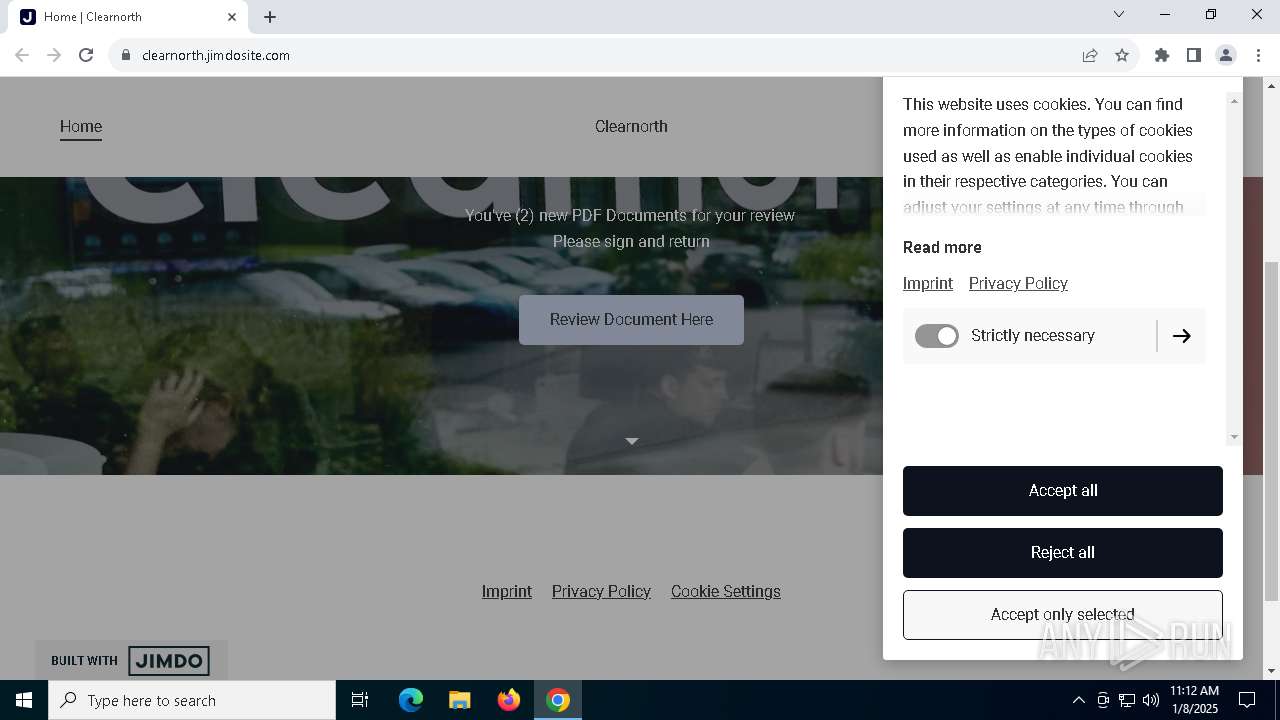Viewport: 1280px width, 720px height.
Task: Open footer Cookie Settings link
Action: [x=726, y=591]
